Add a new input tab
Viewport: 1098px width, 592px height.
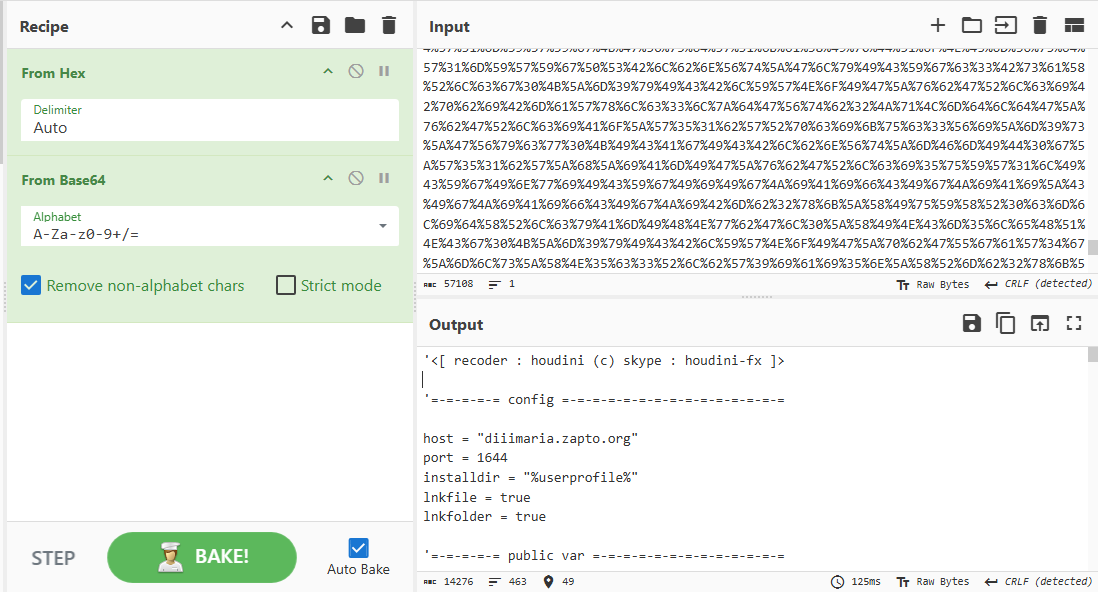click(x=937, y=26)
